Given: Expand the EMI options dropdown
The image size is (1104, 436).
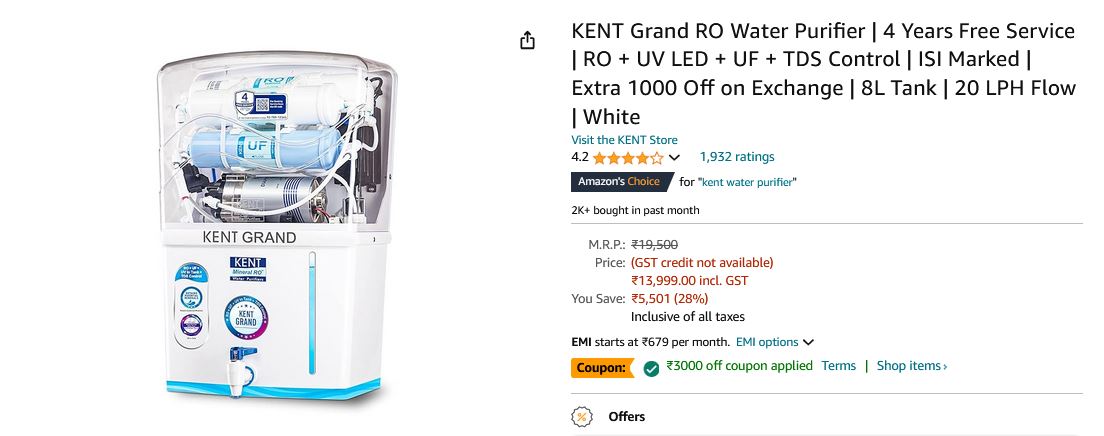Looking at the screenshot, I should (x=774, y=342).
